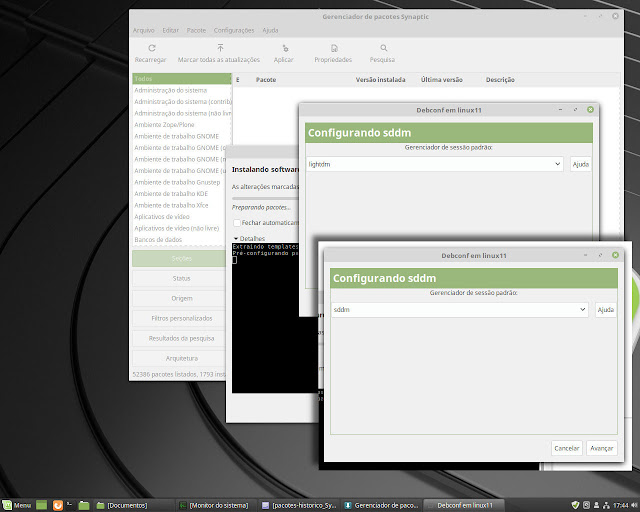The width and height of the screenshot is (640, 512).
Task: Click the Origem filter button
Action: pos(179,298)
